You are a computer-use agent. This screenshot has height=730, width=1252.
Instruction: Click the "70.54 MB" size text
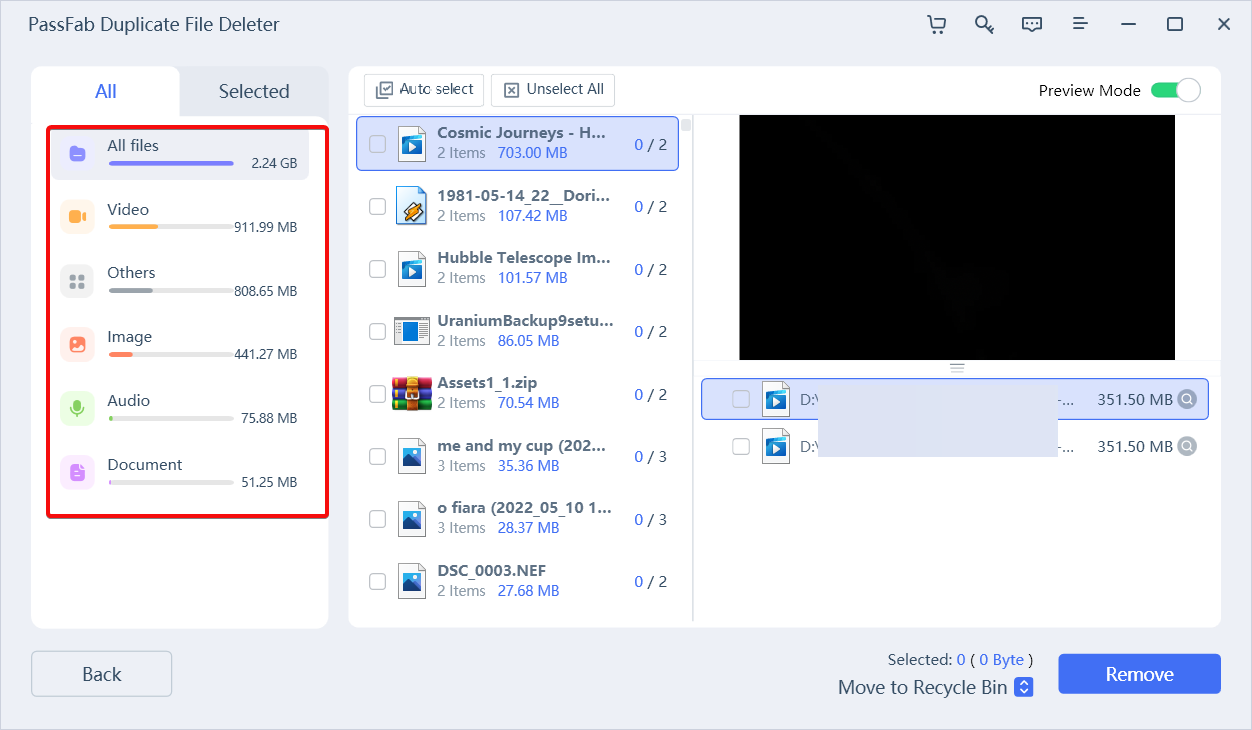click(x=526, y=403)
